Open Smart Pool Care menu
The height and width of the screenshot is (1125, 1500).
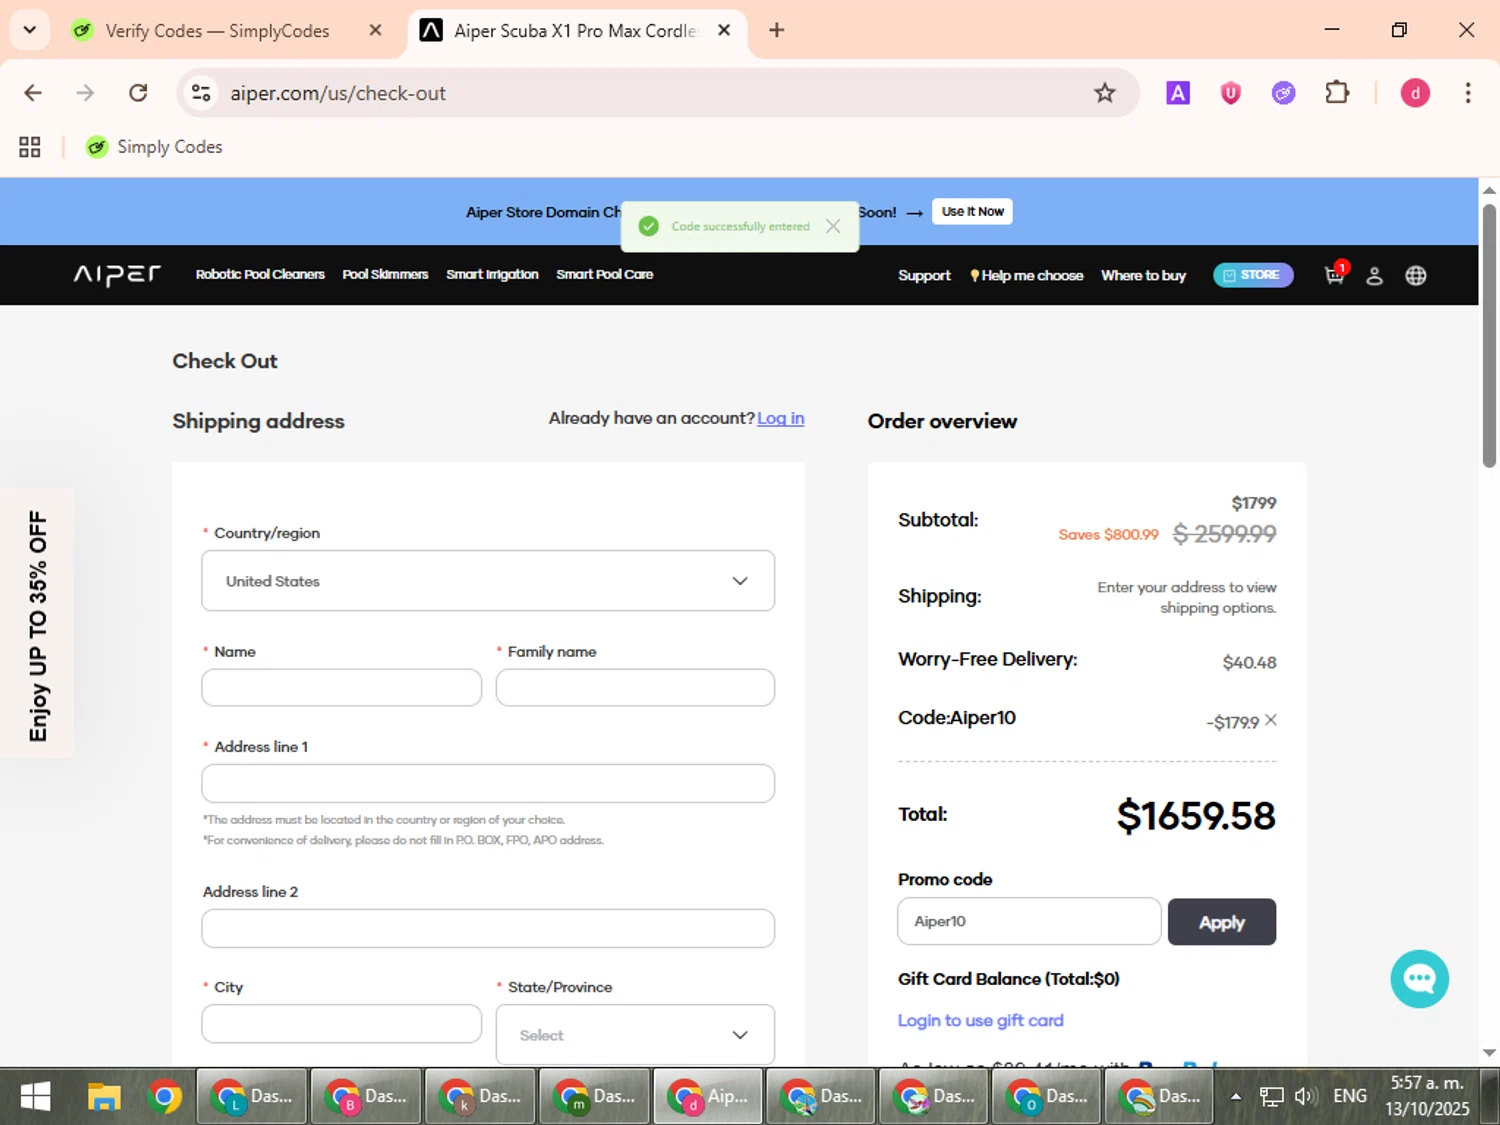tap(604, 274)
